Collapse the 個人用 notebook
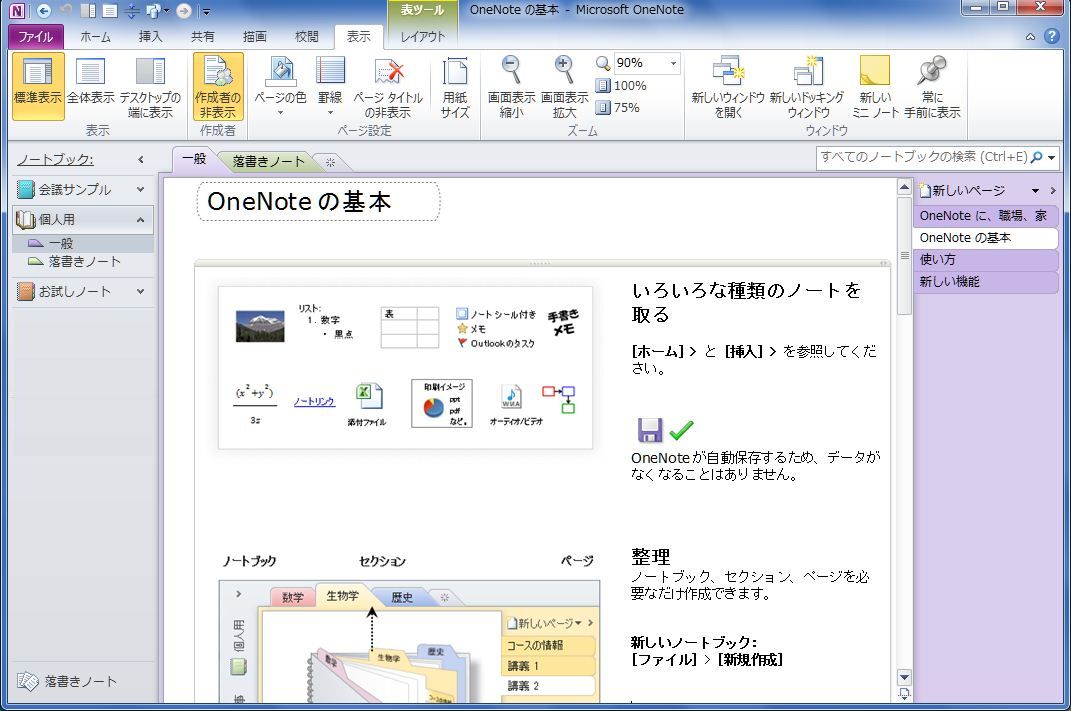This screenshot has width=1071, height=711. 140,220
